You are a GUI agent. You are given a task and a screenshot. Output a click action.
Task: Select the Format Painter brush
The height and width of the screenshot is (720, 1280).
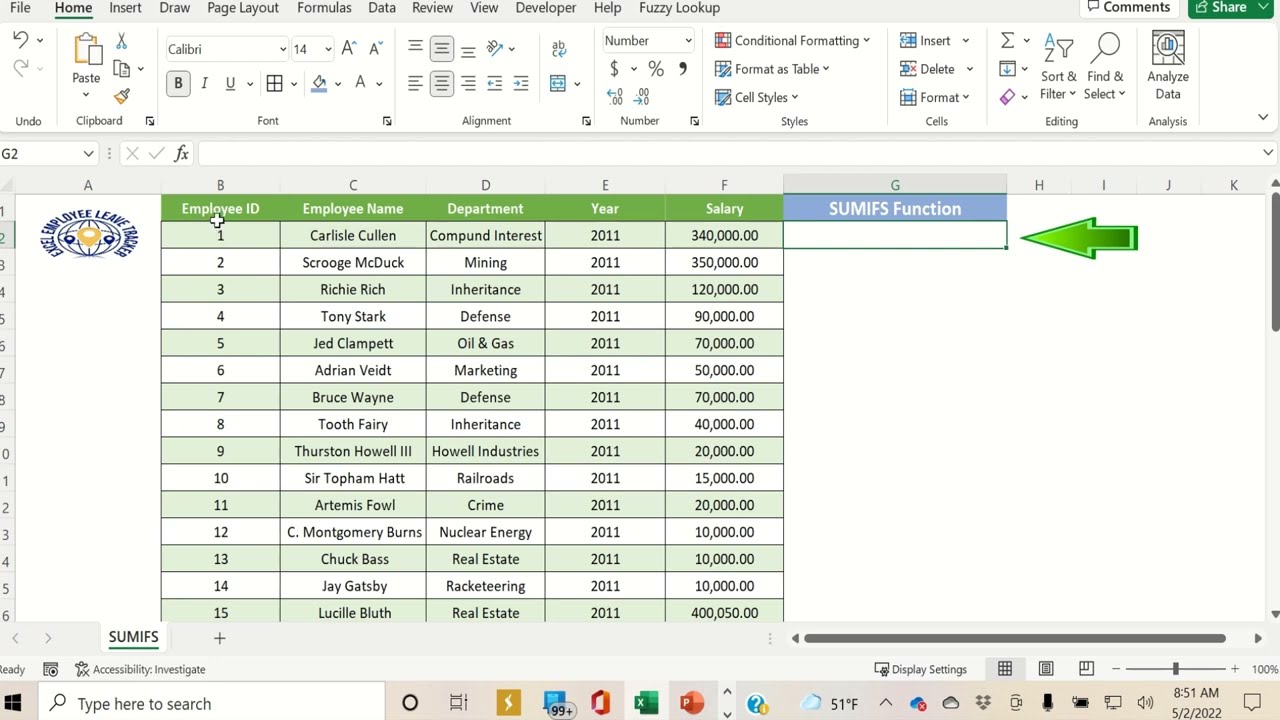(x=121, y=96)
